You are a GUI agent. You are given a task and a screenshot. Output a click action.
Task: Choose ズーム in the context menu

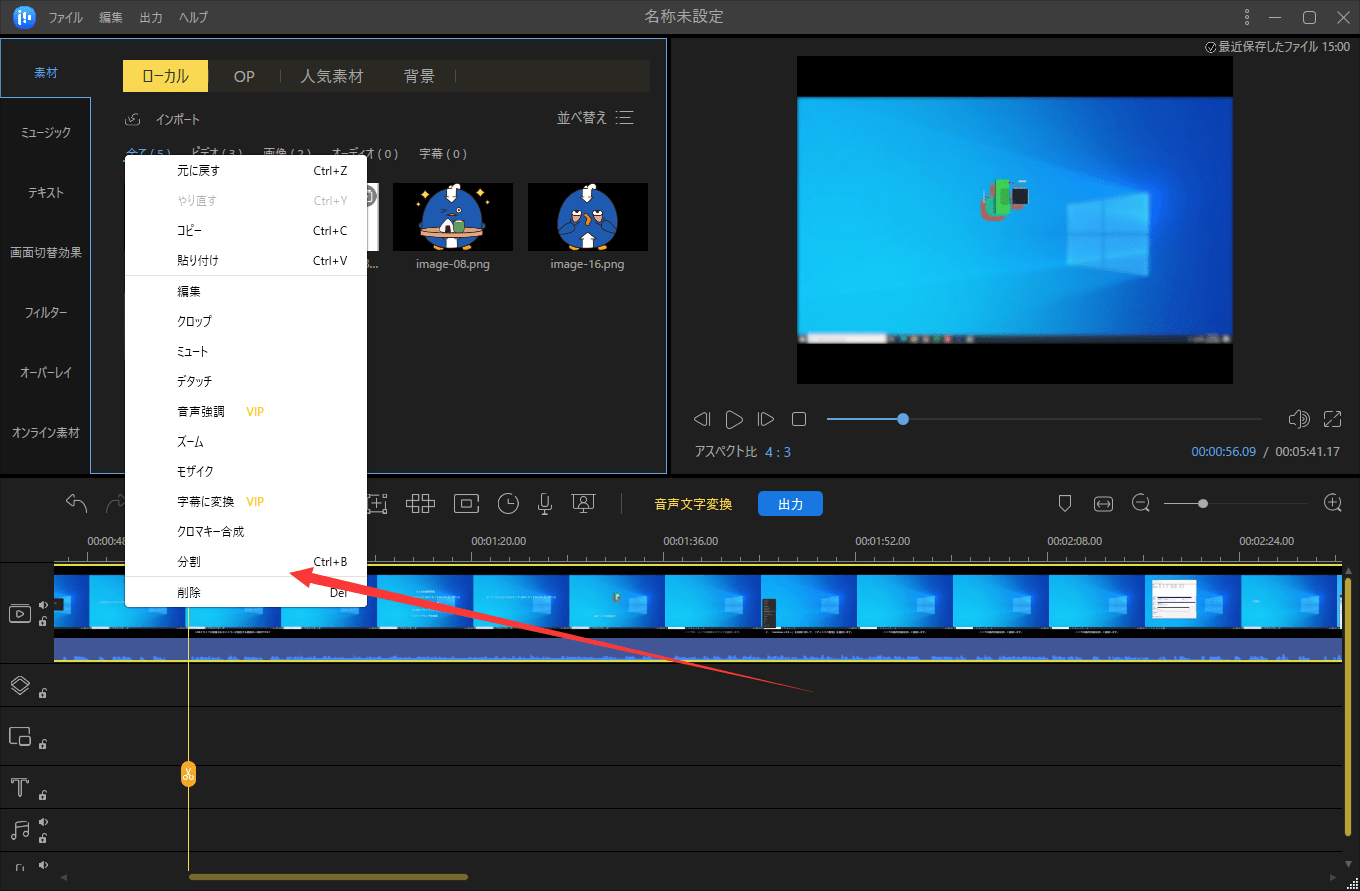[246, 442]
